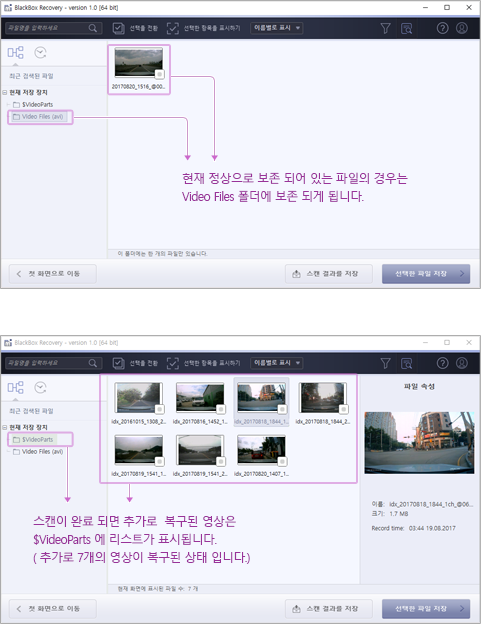Click 최근 검색된 파일 in single-file window

point(31,76)
